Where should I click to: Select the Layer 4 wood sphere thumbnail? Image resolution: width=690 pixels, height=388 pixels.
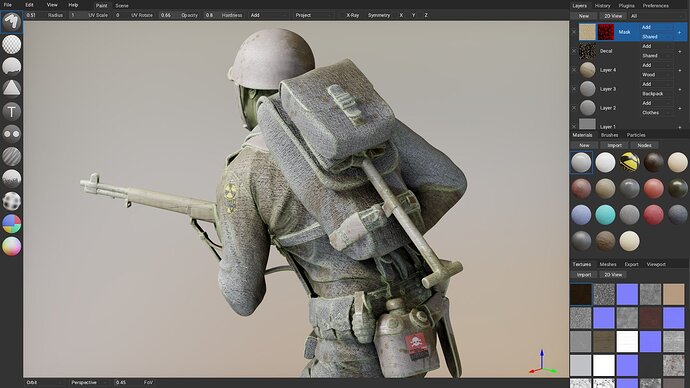point(587,70)
